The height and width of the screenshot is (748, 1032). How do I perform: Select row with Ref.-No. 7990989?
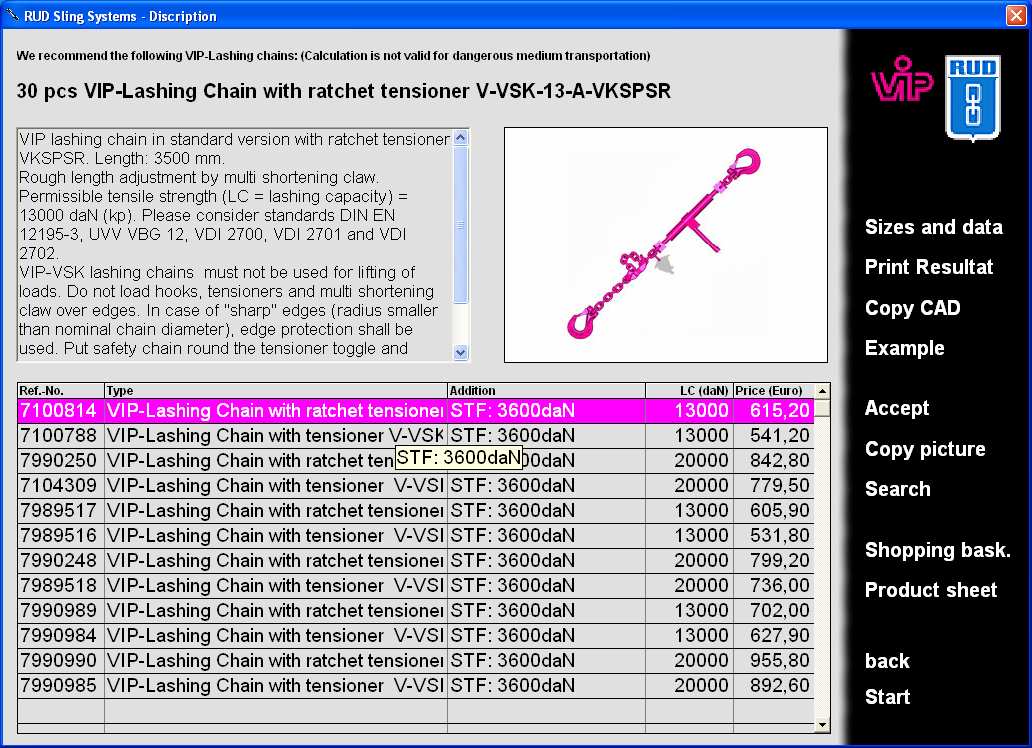(x=416, y=611)
